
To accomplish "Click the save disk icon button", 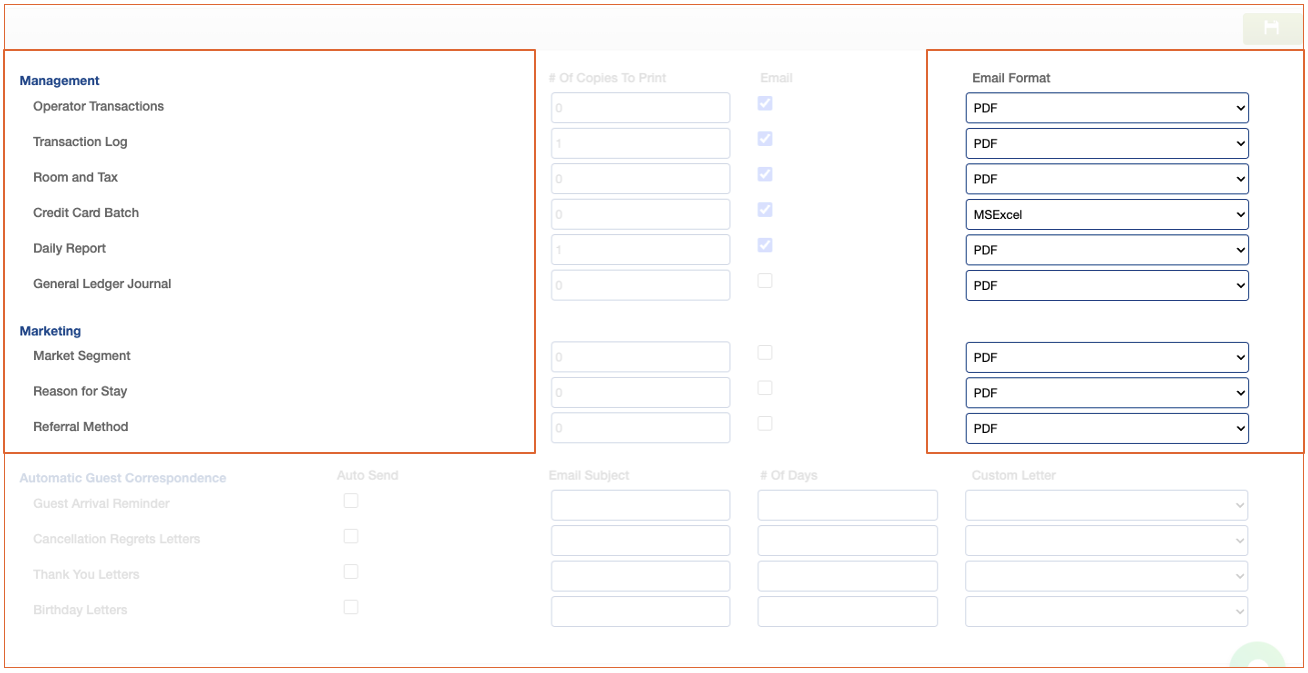I will (1271, 29).
